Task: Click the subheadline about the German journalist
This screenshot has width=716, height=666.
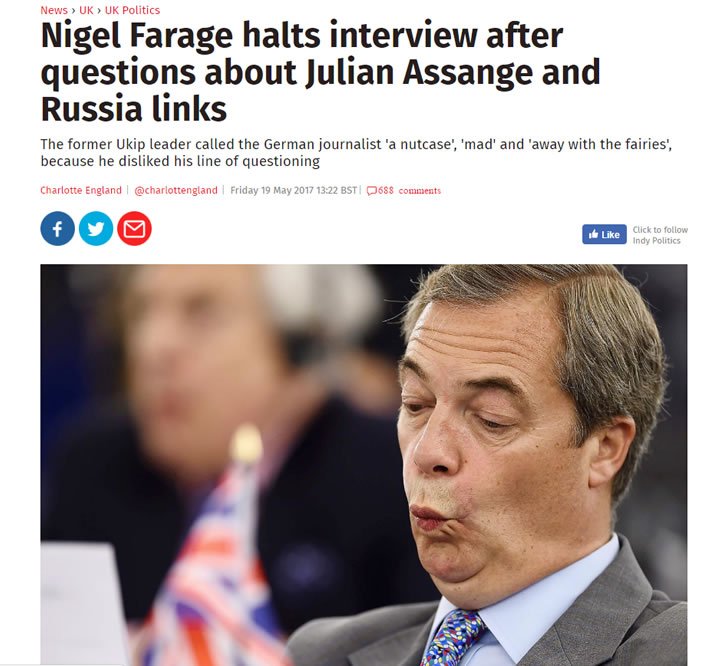Action: point(356,152)
